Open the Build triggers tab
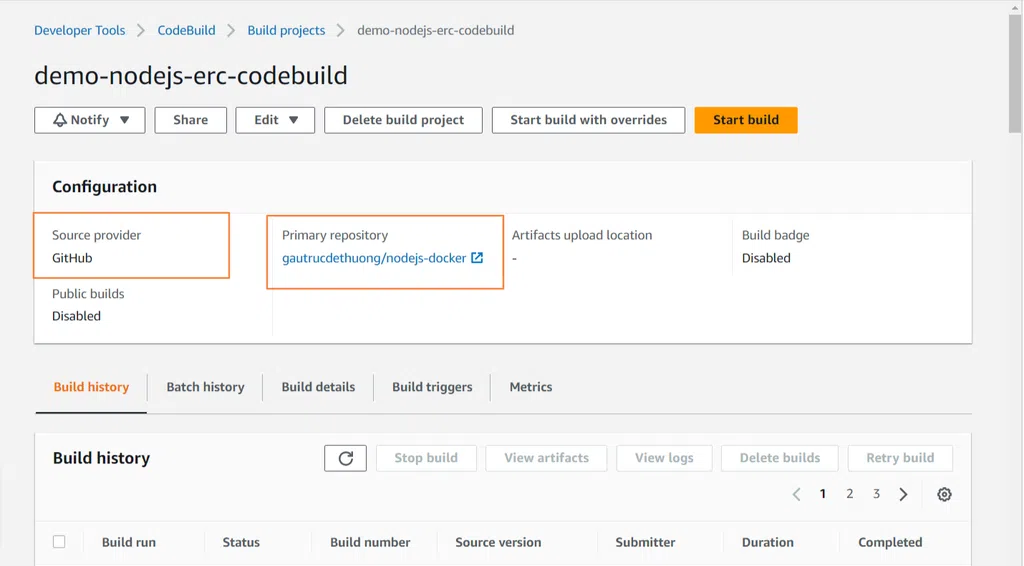 (x=432, y=387)
